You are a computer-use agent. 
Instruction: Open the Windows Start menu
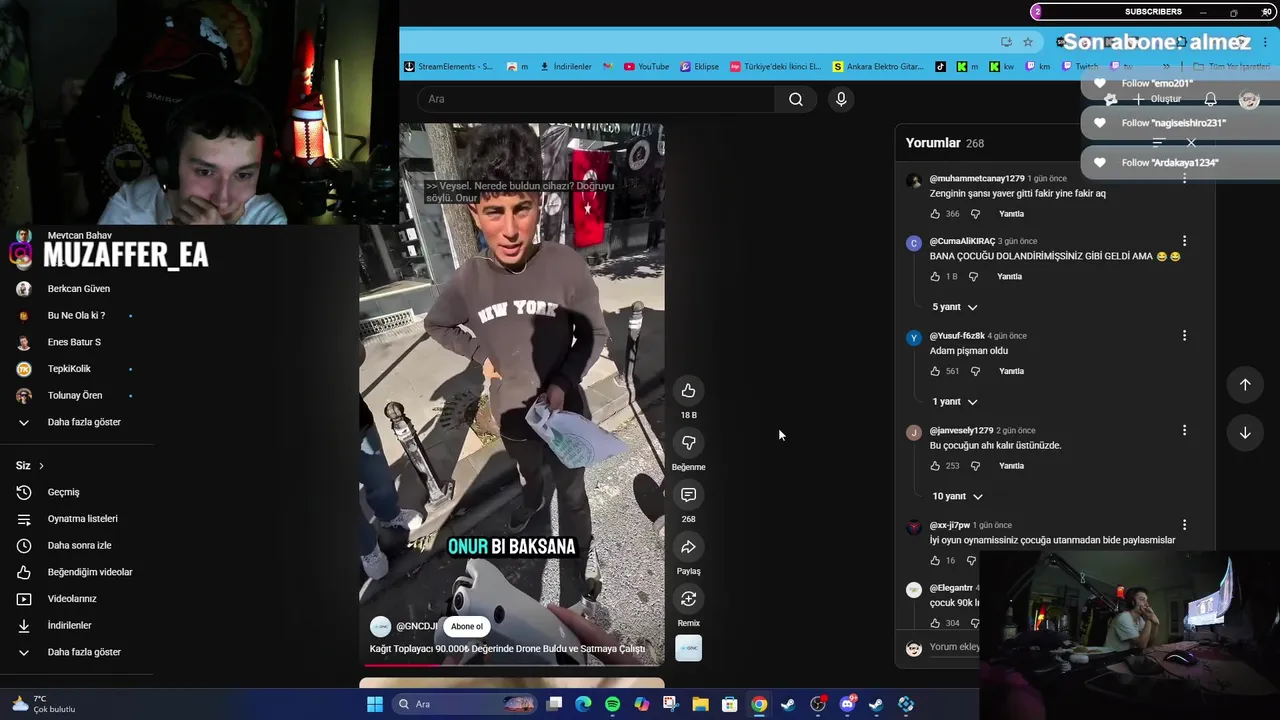(375, 704)
